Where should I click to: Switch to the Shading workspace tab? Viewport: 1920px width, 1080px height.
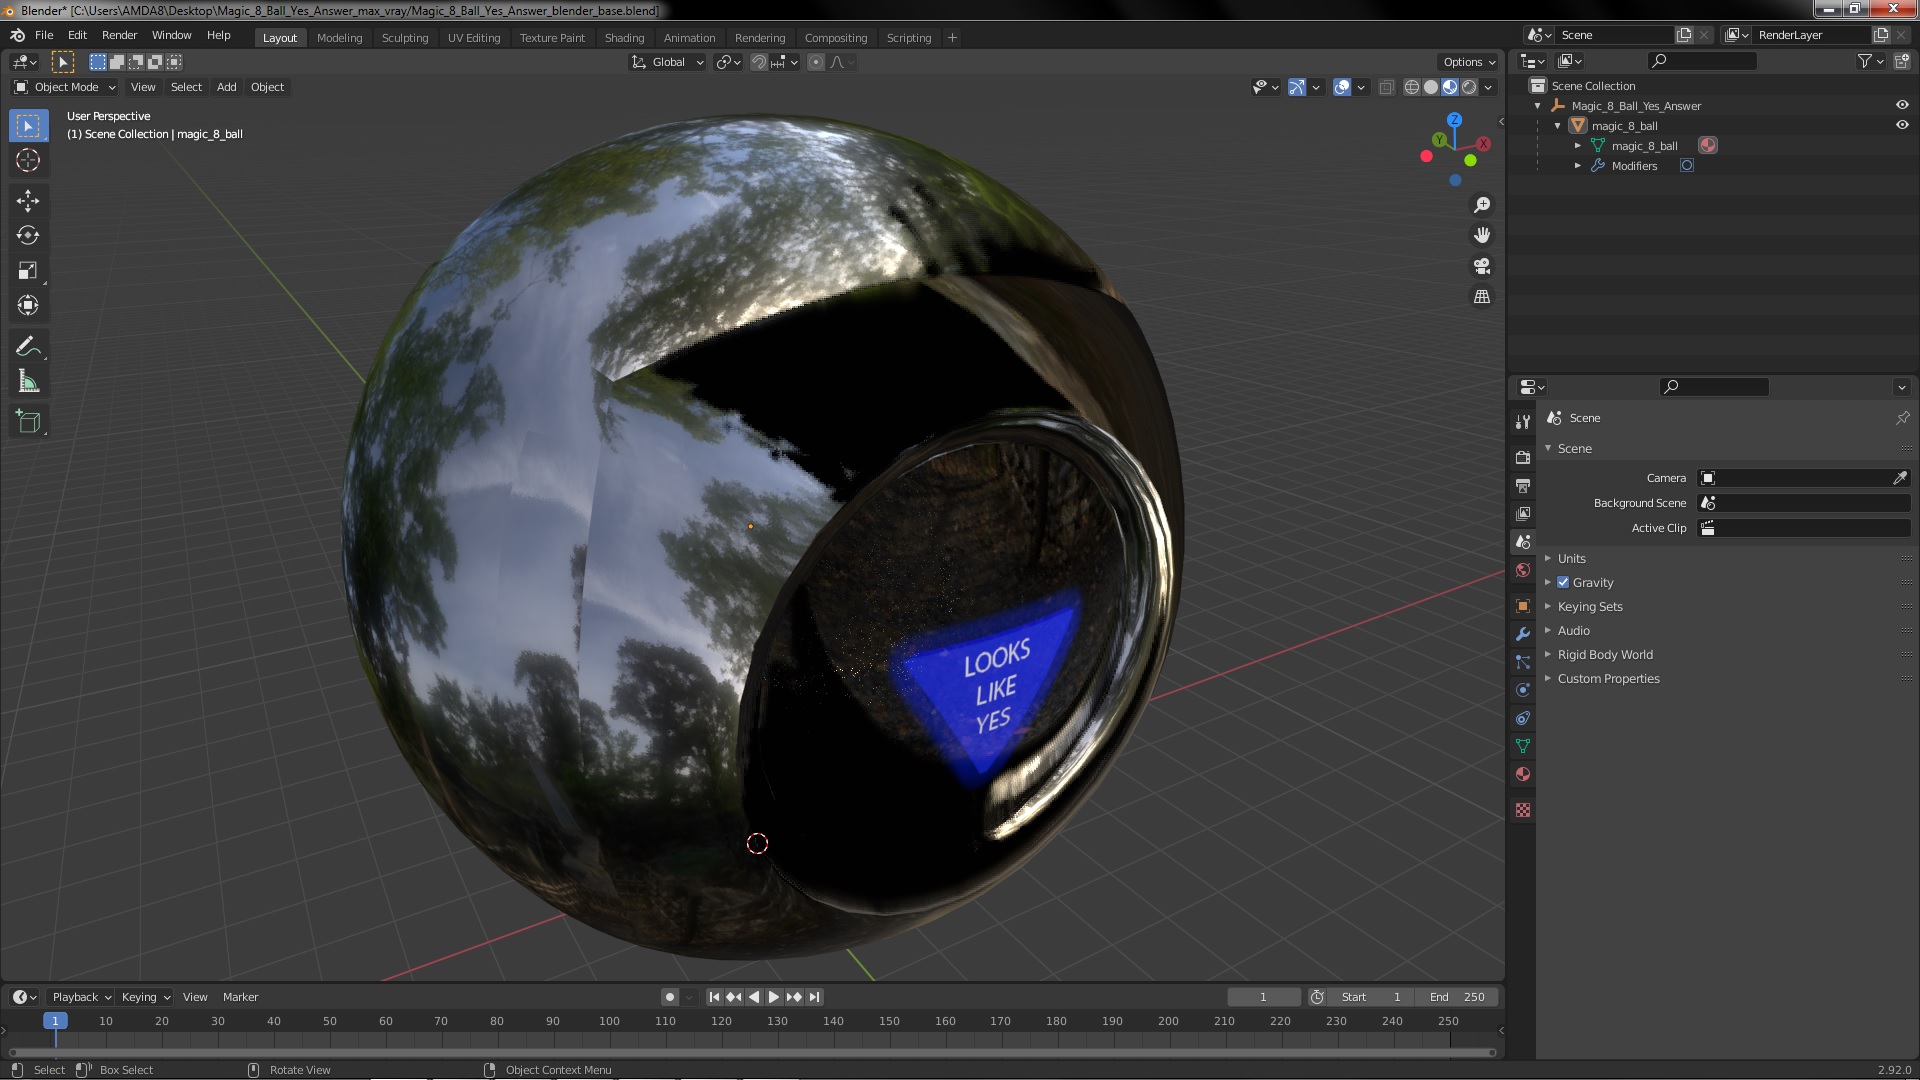pyautogui.click(x=624, y=38)
